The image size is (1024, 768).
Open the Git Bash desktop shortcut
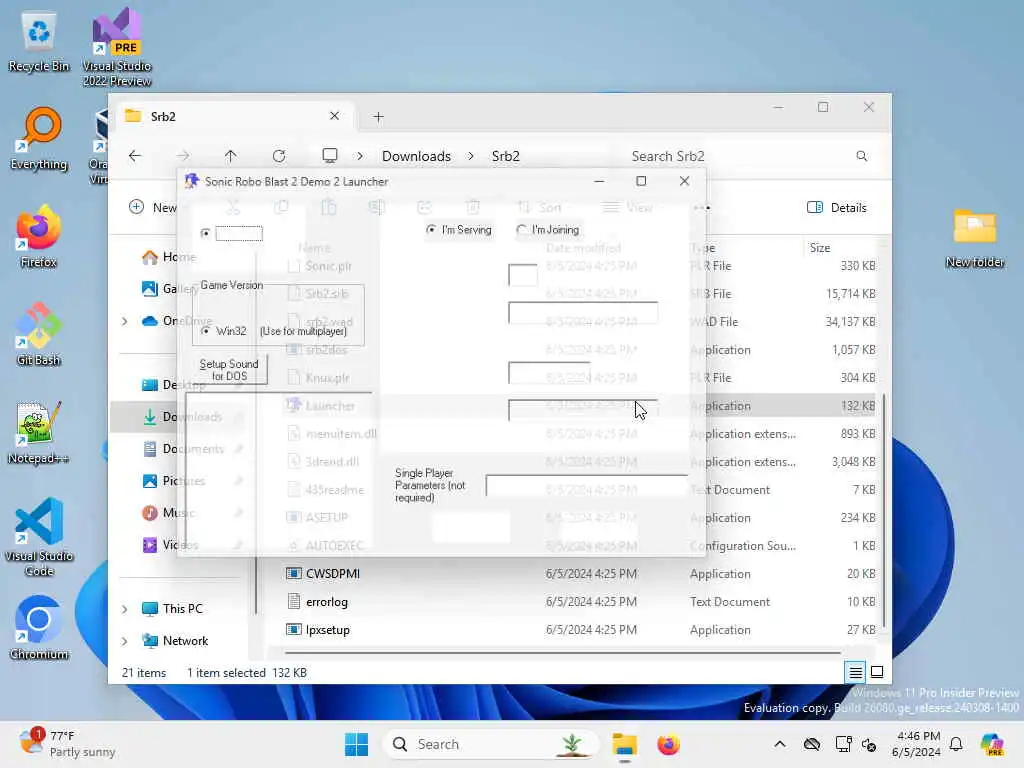[39, 335]
